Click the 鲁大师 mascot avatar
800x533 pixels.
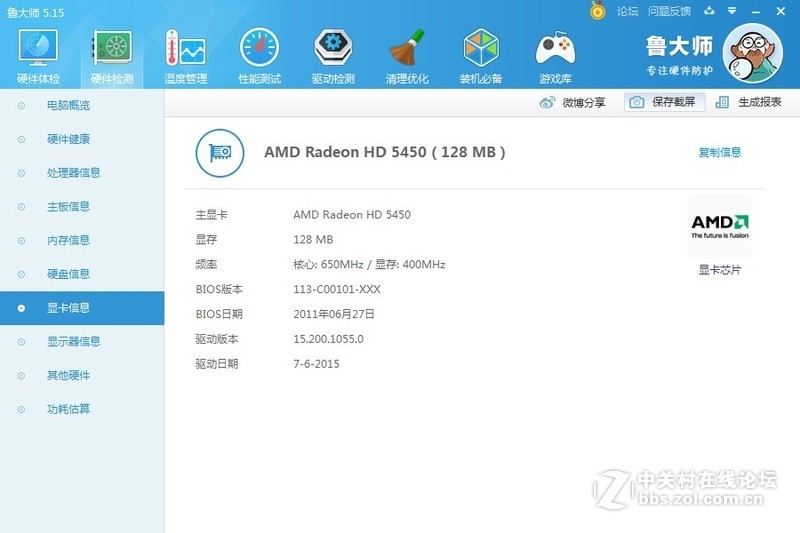point(753,54)
